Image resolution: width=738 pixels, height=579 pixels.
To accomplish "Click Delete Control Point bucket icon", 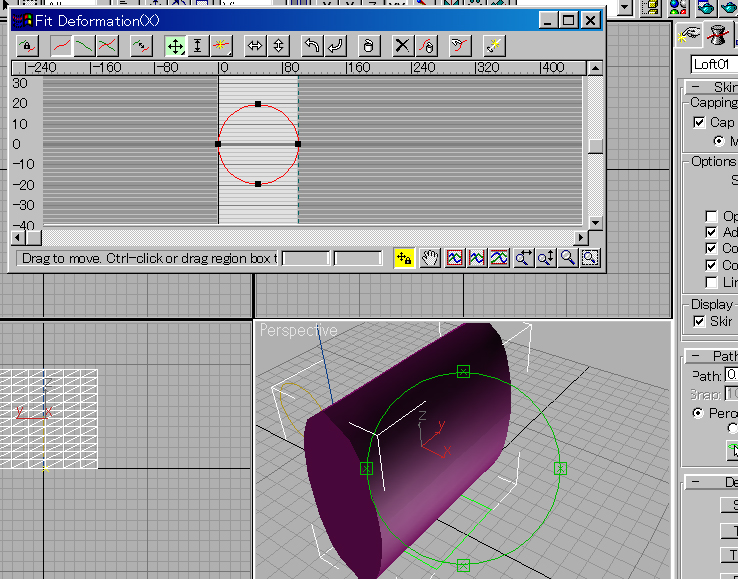I will pyautogui.click(x=369, y=46).
